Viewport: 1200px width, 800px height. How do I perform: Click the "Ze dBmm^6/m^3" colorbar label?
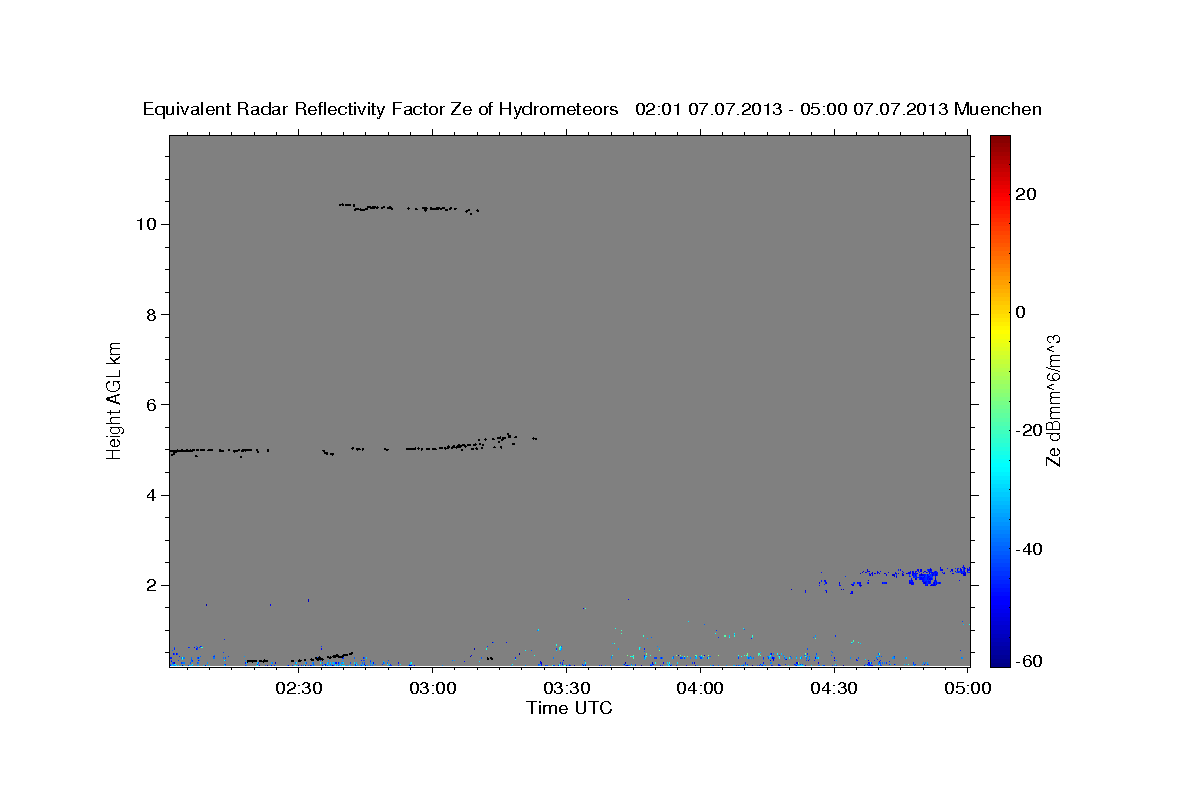tap(1052, 400)
